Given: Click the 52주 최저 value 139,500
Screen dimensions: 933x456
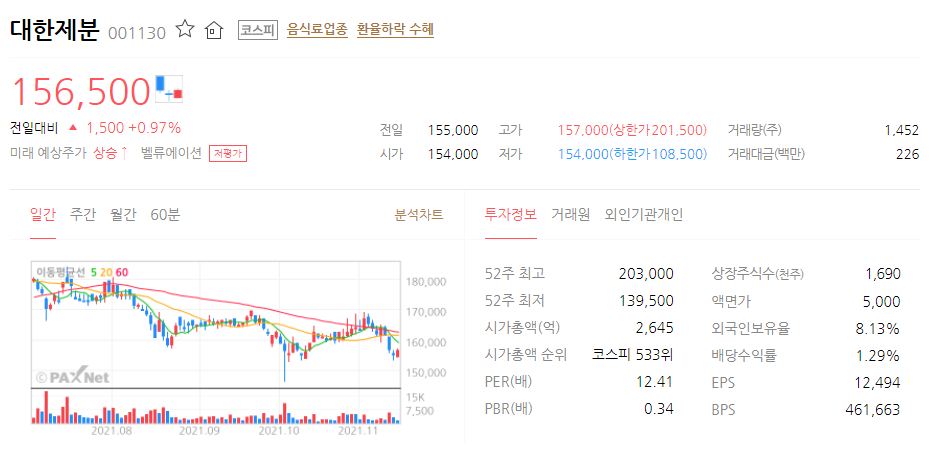Looking at the screenshot, I should pos(646,301).
